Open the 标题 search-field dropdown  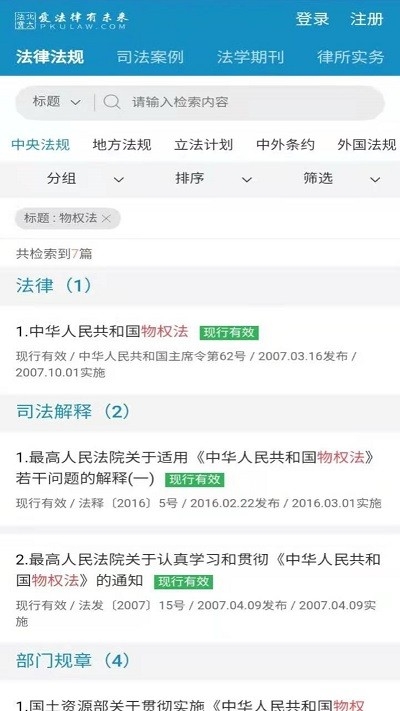tap(57, 102)
